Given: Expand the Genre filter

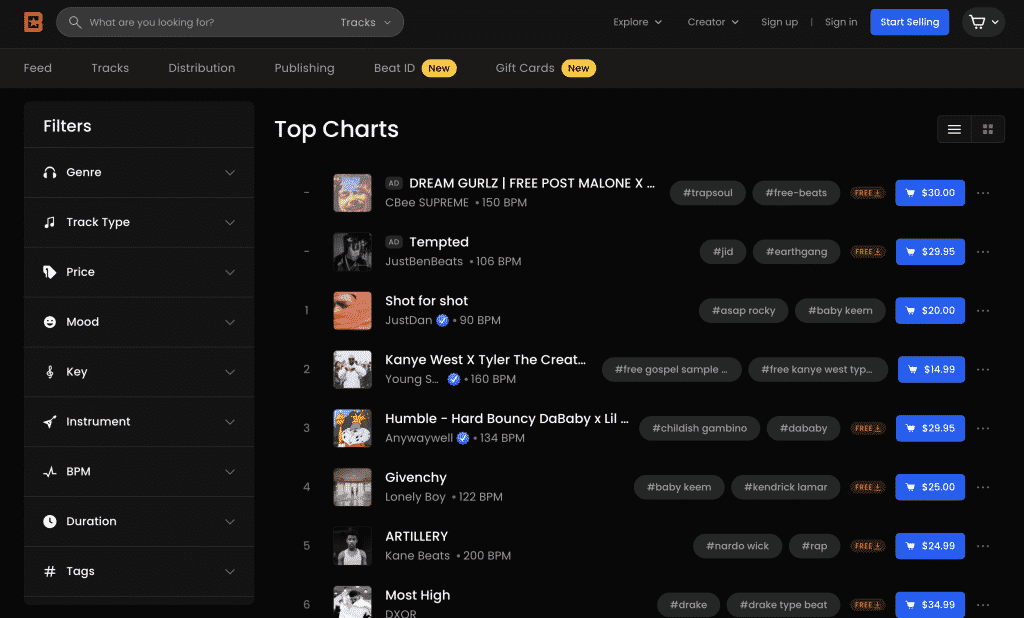Looking at the screenshot, I should pyautogui.click(x=139, y=173).
